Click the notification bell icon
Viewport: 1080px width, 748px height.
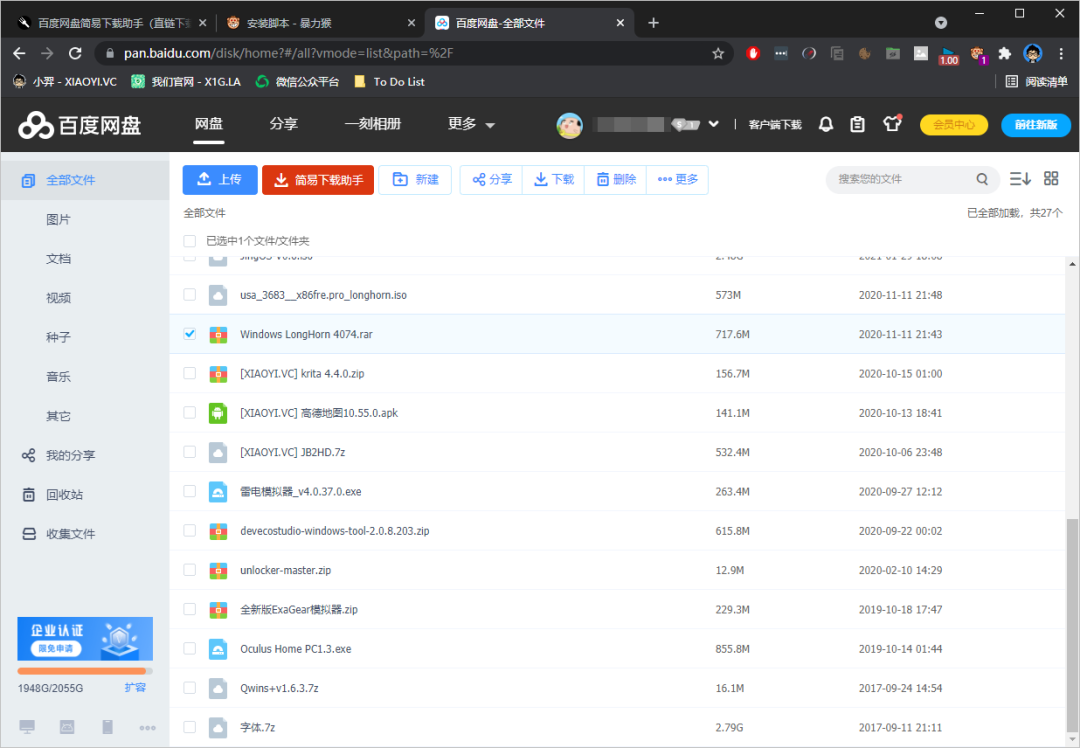[x=826, y=124]
